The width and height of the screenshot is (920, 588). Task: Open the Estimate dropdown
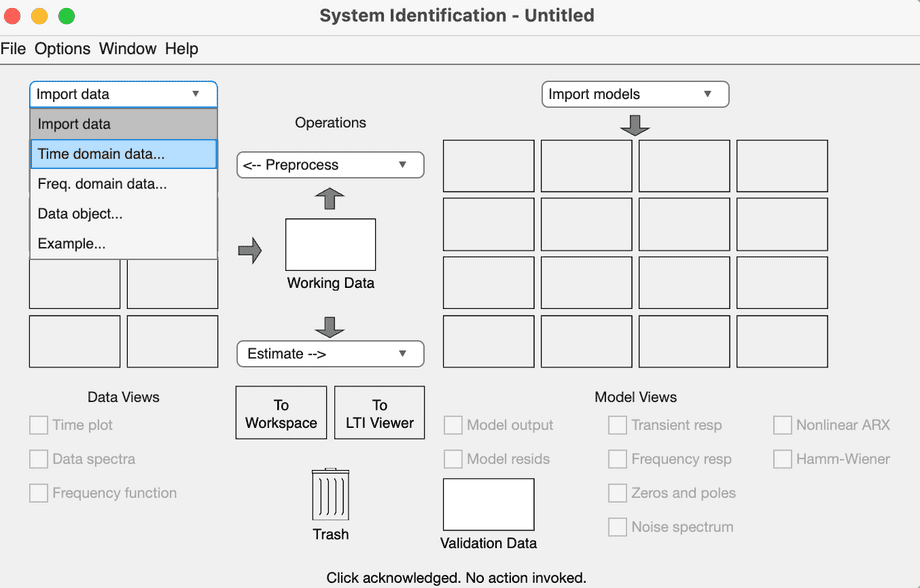(x=330, y=353)
